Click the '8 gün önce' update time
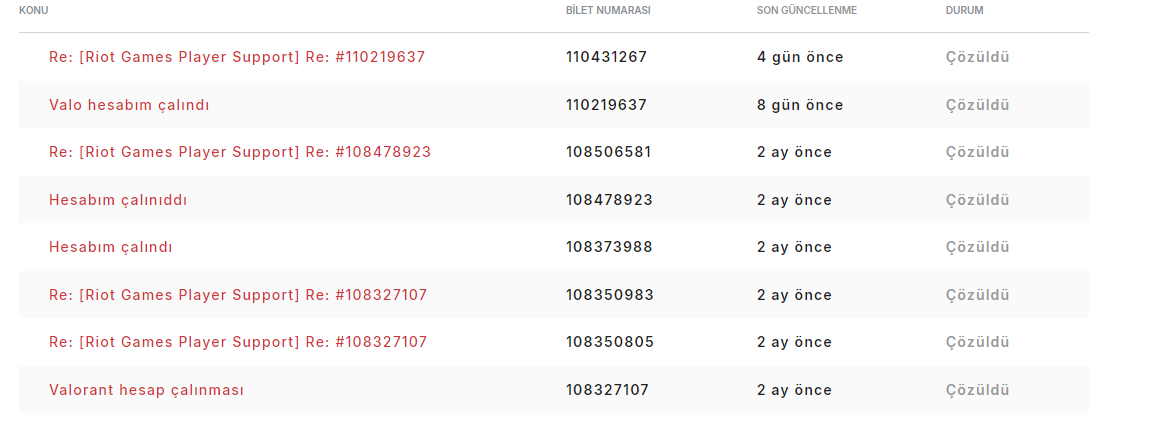This screenshot has height=442, width=1161. click(x=800, y=105)
